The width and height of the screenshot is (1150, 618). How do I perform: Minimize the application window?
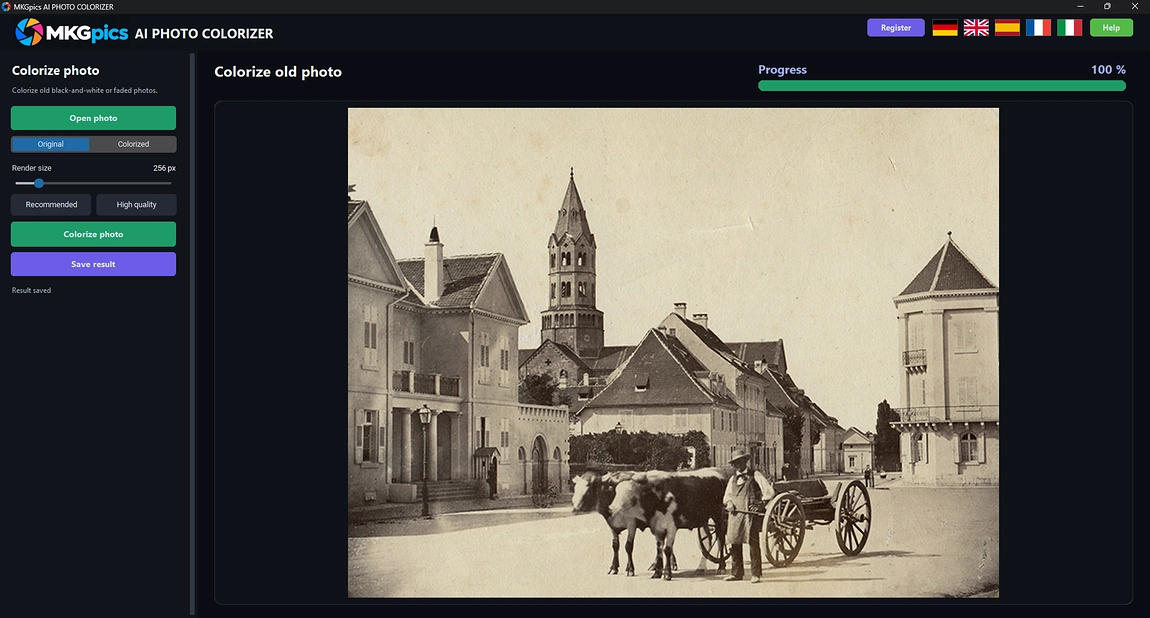coord(1080,7)
